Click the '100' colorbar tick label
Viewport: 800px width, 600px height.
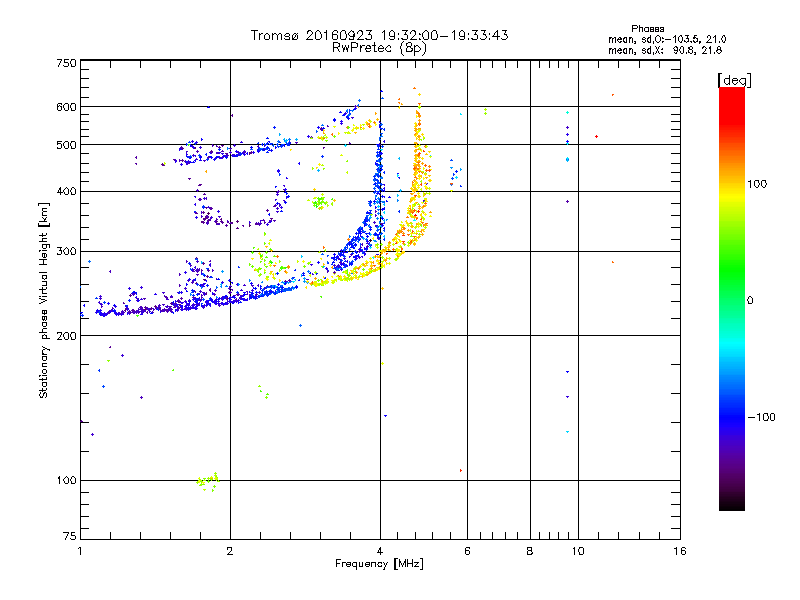pyautogui.click(x=757, y=184)
